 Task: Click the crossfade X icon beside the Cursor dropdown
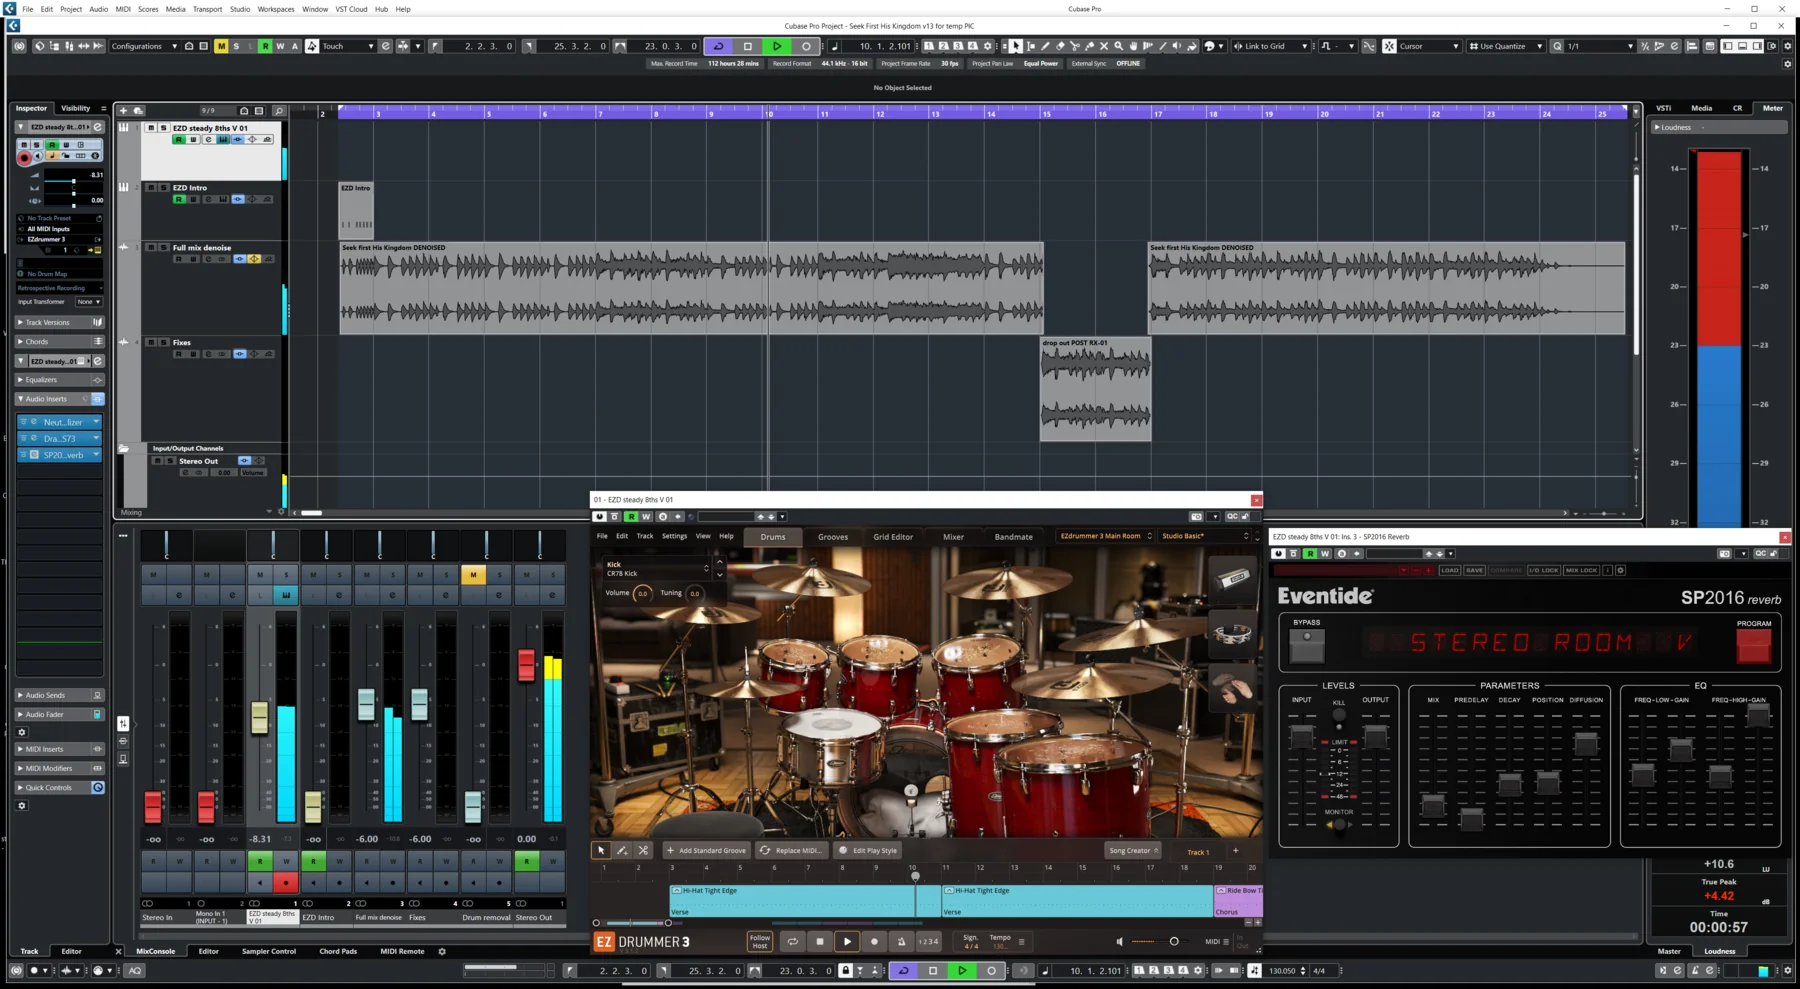click(1389, 46)
